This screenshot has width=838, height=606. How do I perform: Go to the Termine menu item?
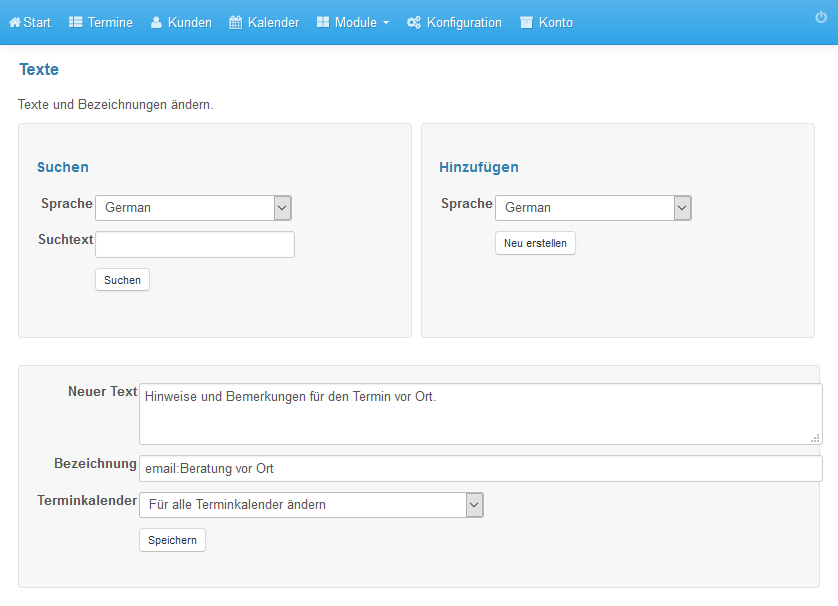tap(101, 22)
